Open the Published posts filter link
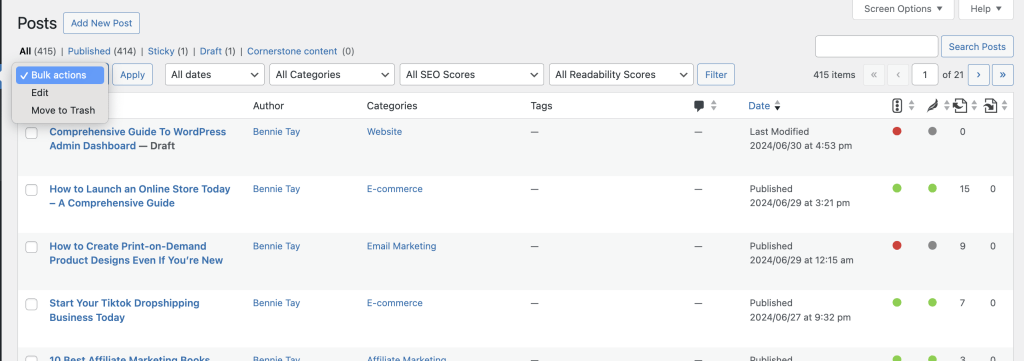 click(89, 51)
